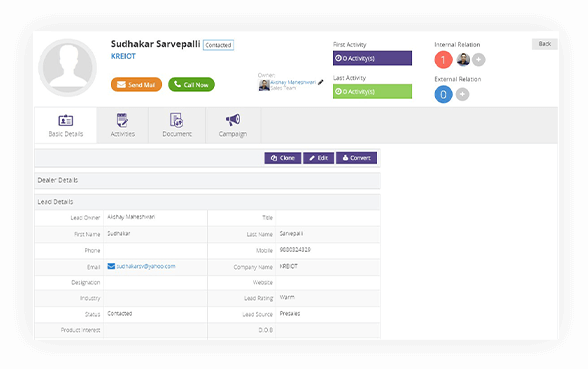Click the owner edit pencil icon
Image resolution: width=588 pixels, height=369 pixels.
point(321,82)
